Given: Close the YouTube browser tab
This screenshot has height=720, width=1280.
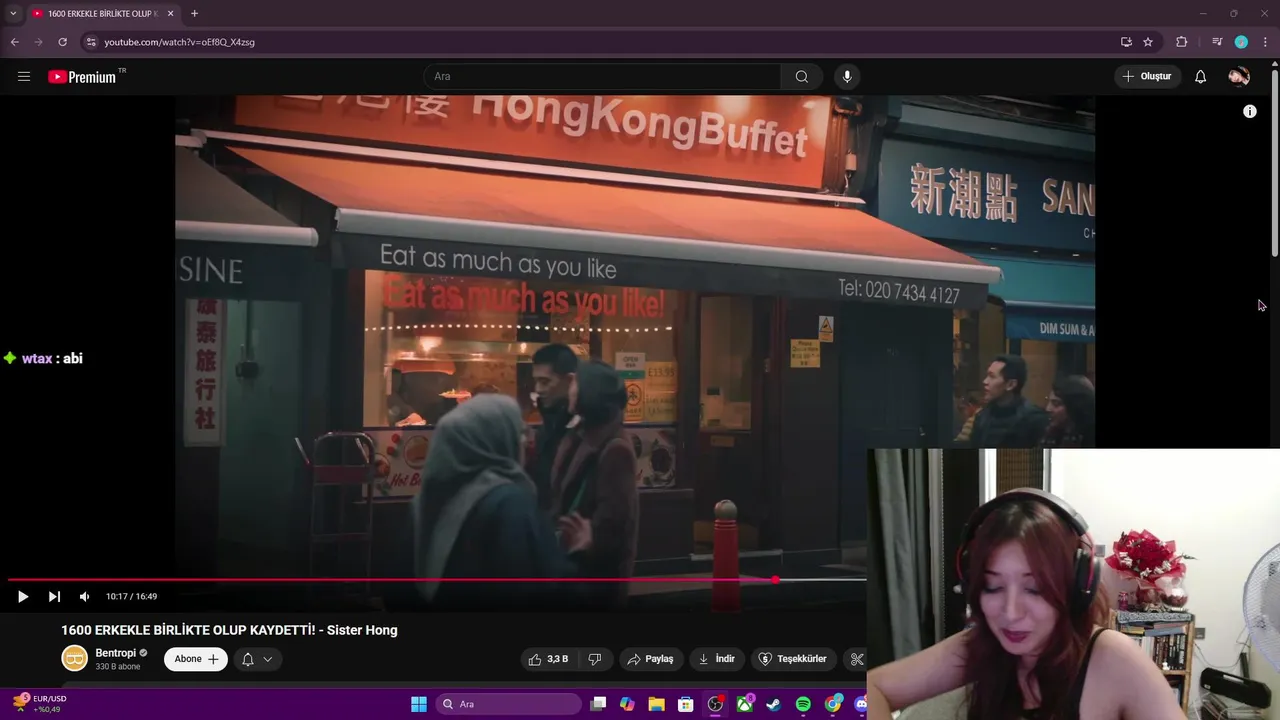Looking at the screenshot, I should pos(171,14).
